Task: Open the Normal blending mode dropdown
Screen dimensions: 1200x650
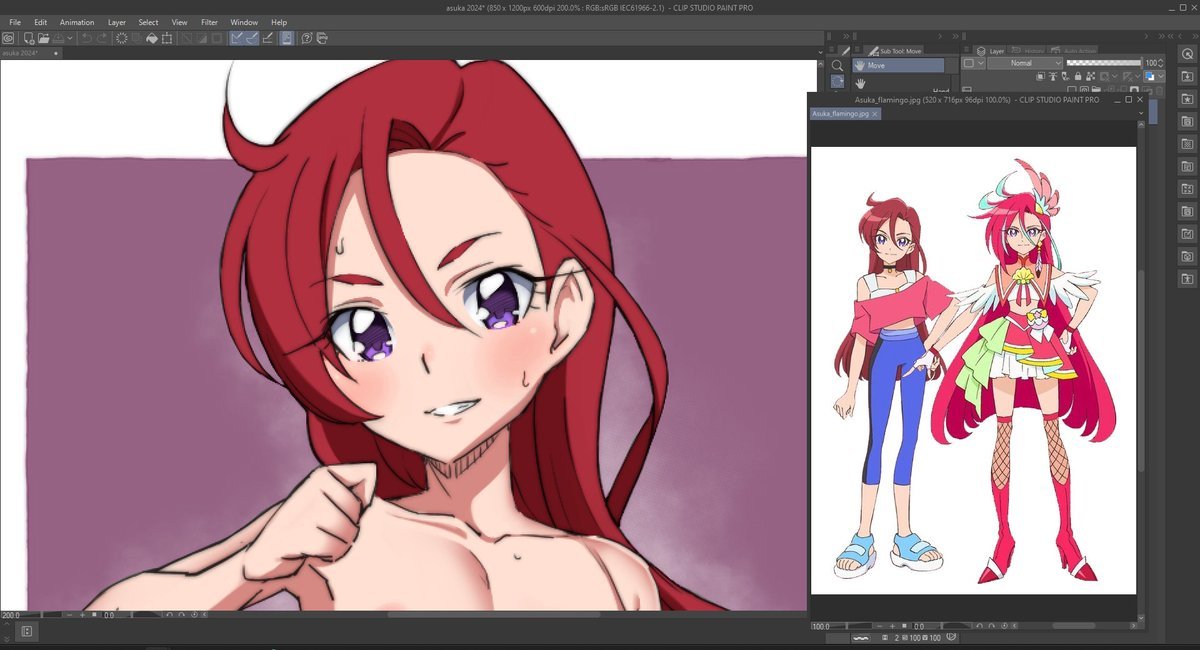Action: [x=1024, y=63]
